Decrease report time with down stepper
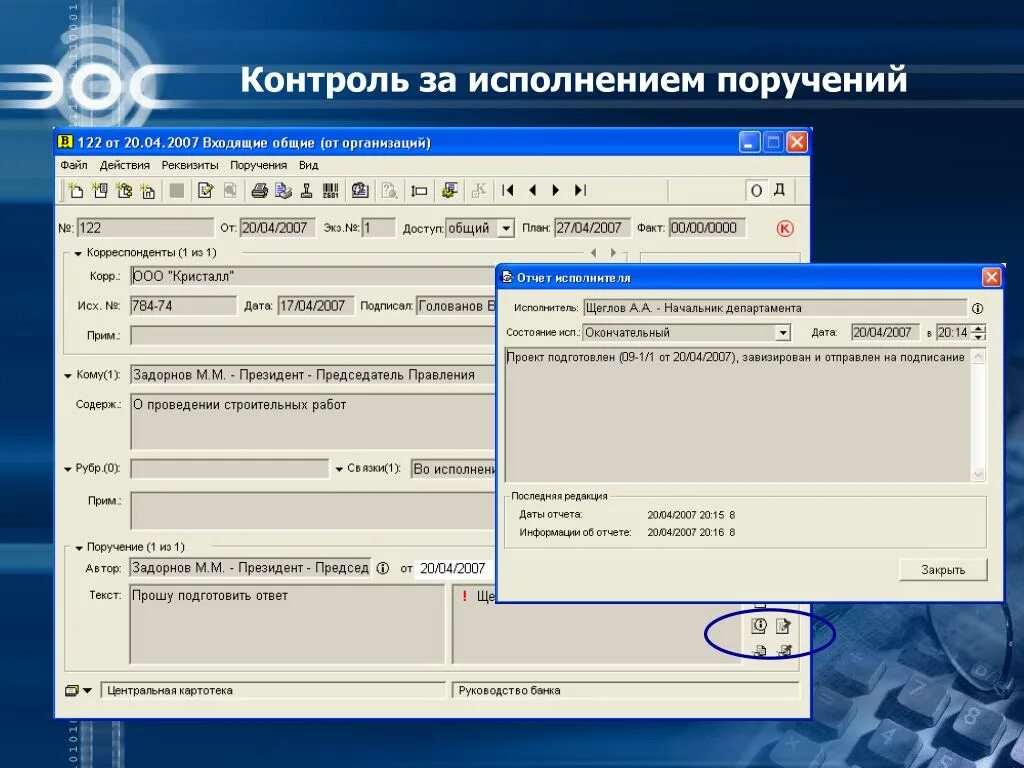 (978, 336)
